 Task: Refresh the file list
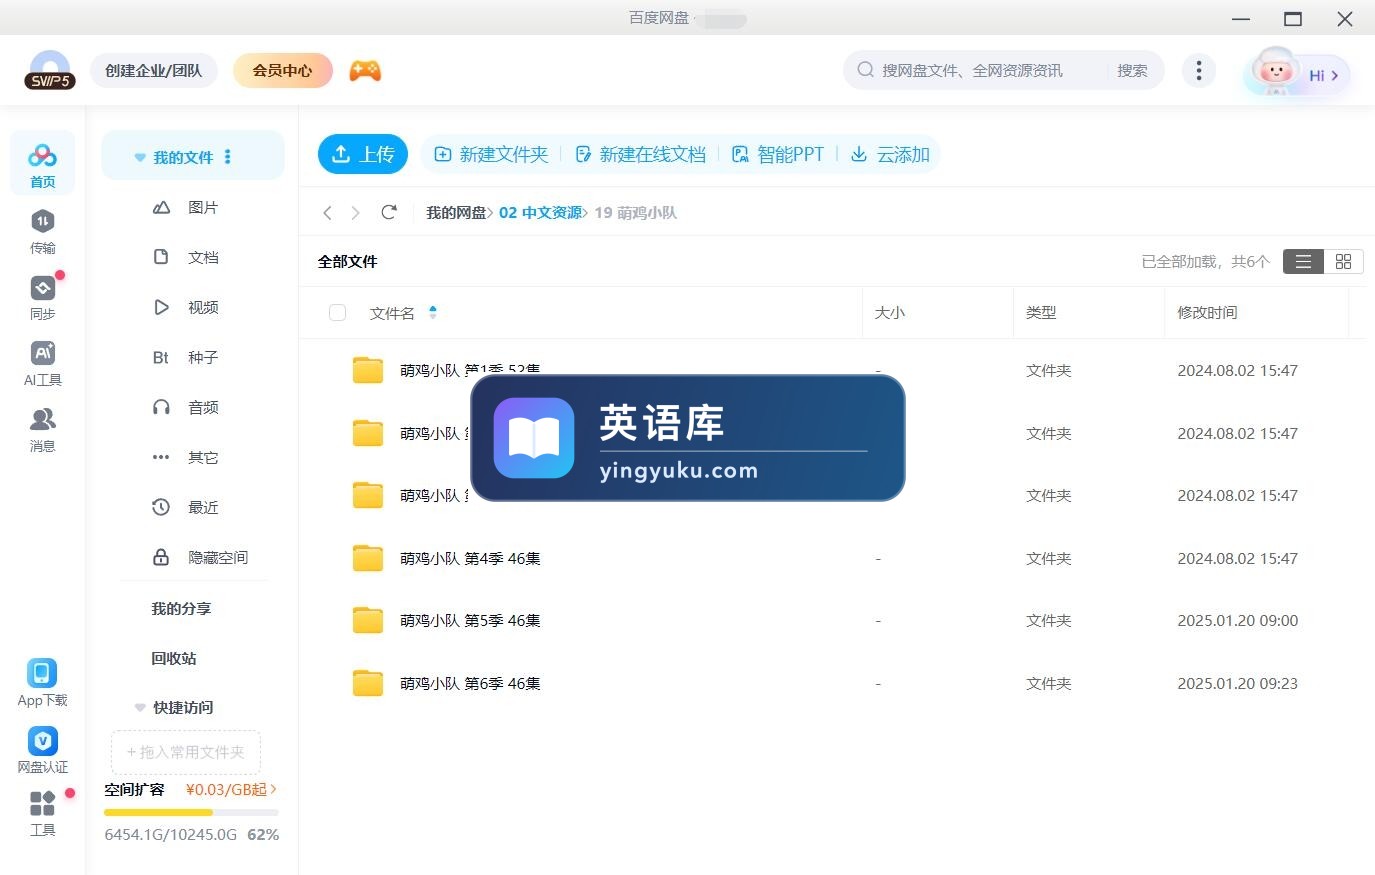click(x=389, y=212)
